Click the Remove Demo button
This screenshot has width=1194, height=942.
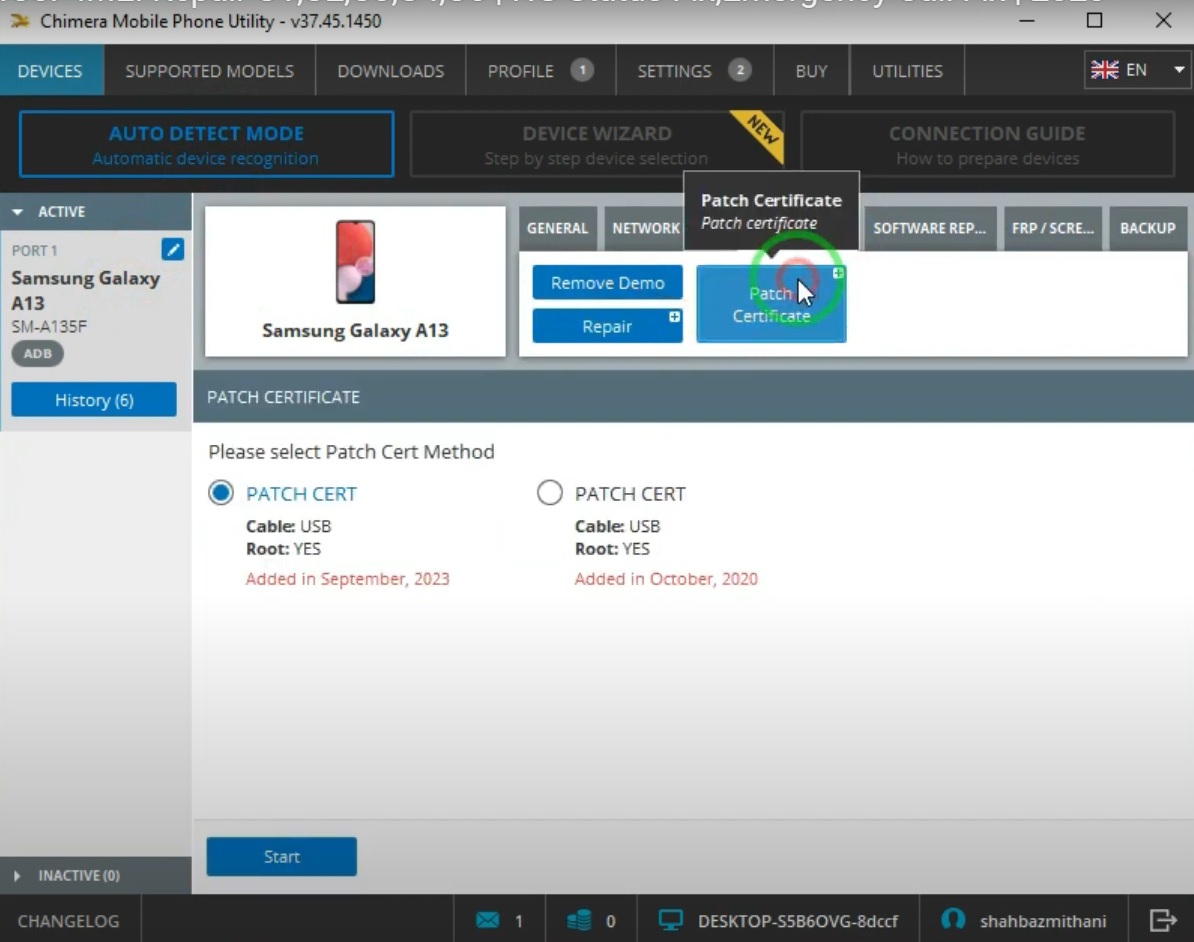point(608,283)
